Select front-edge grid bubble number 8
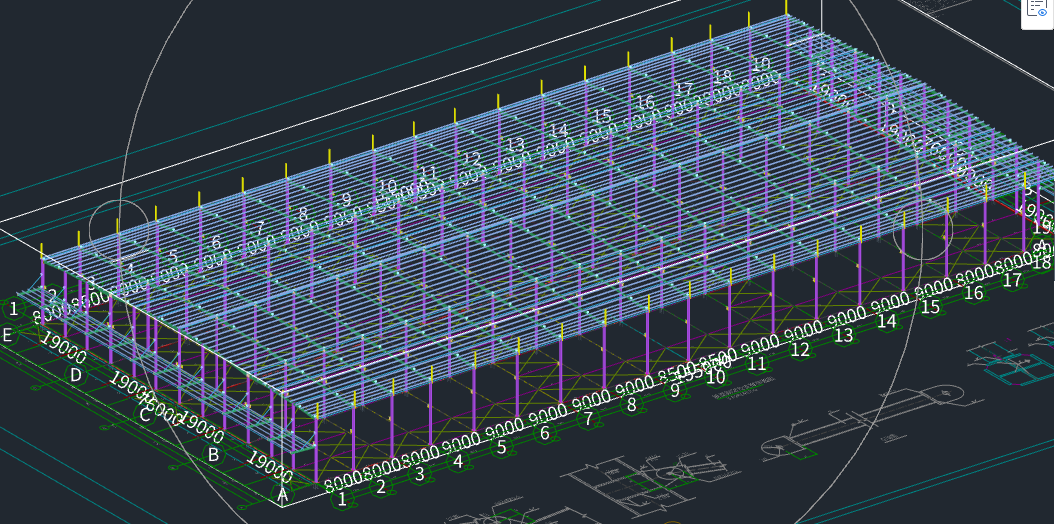 pyautogui.click(x=631, y=405)
